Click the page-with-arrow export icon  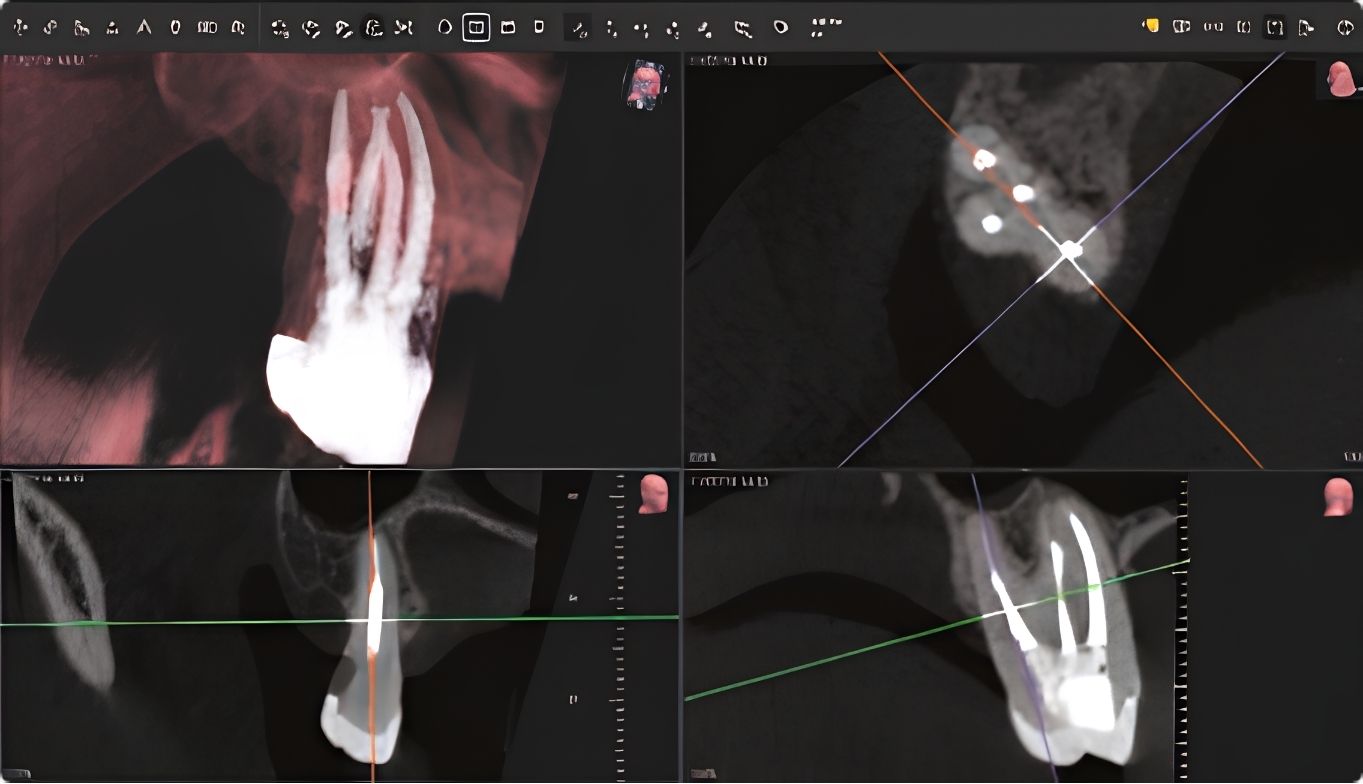tap(1306, 27)
